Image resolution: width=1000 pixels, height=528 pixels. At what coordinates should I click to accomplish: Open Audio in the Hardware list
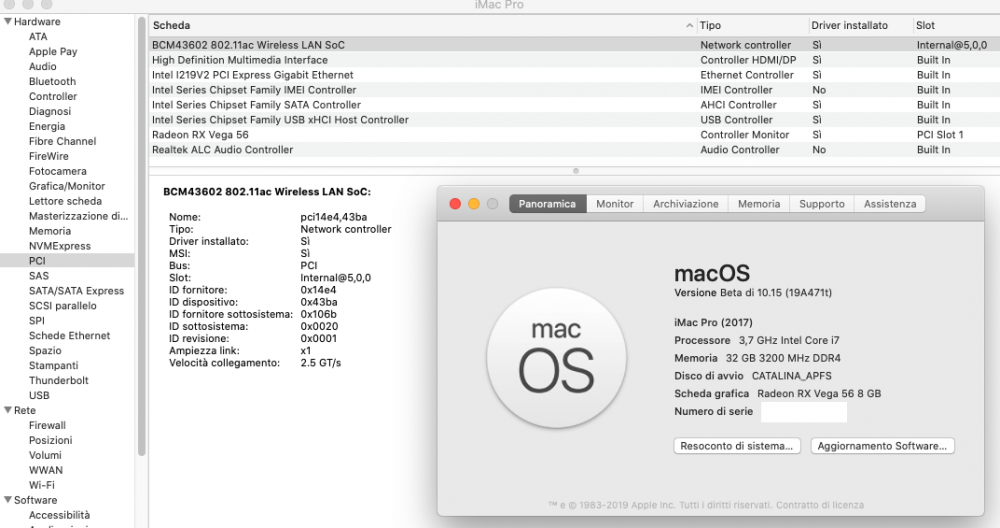click(42, 66)
